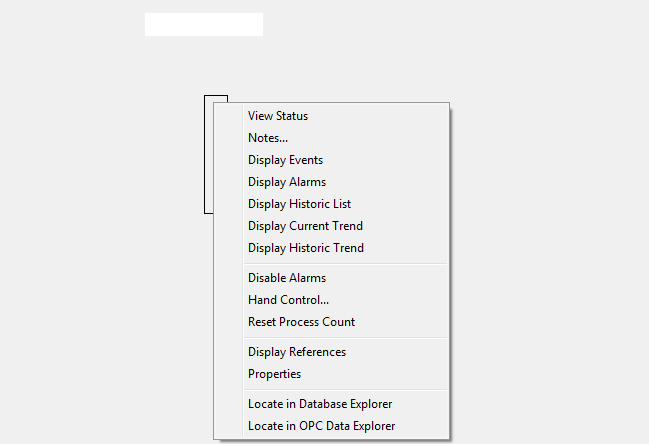The height and width of the screenshot is (444, 649).
Task: Show the Display Current Trend view
Action: point(305,226)
